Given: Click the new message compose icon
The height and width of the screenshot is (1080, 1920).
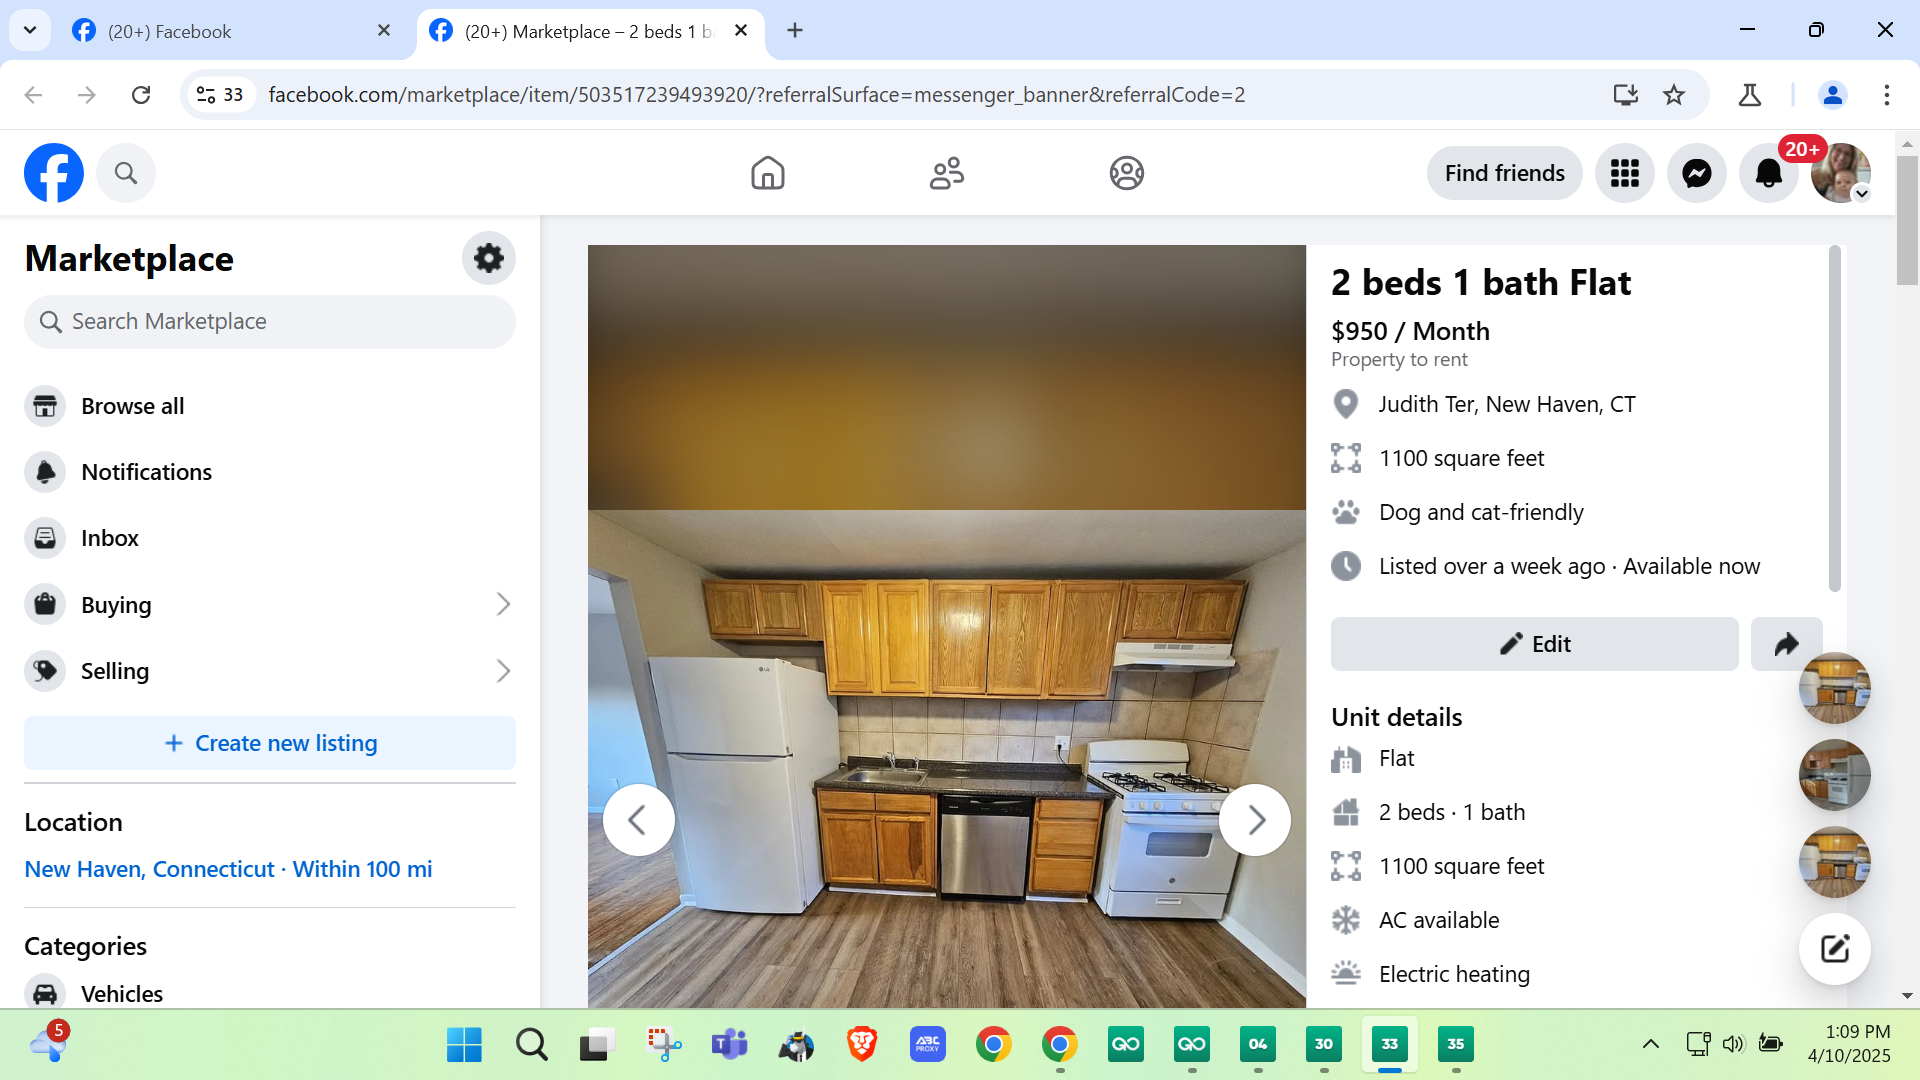Looking at the screenshot, I should (1834, 948).
